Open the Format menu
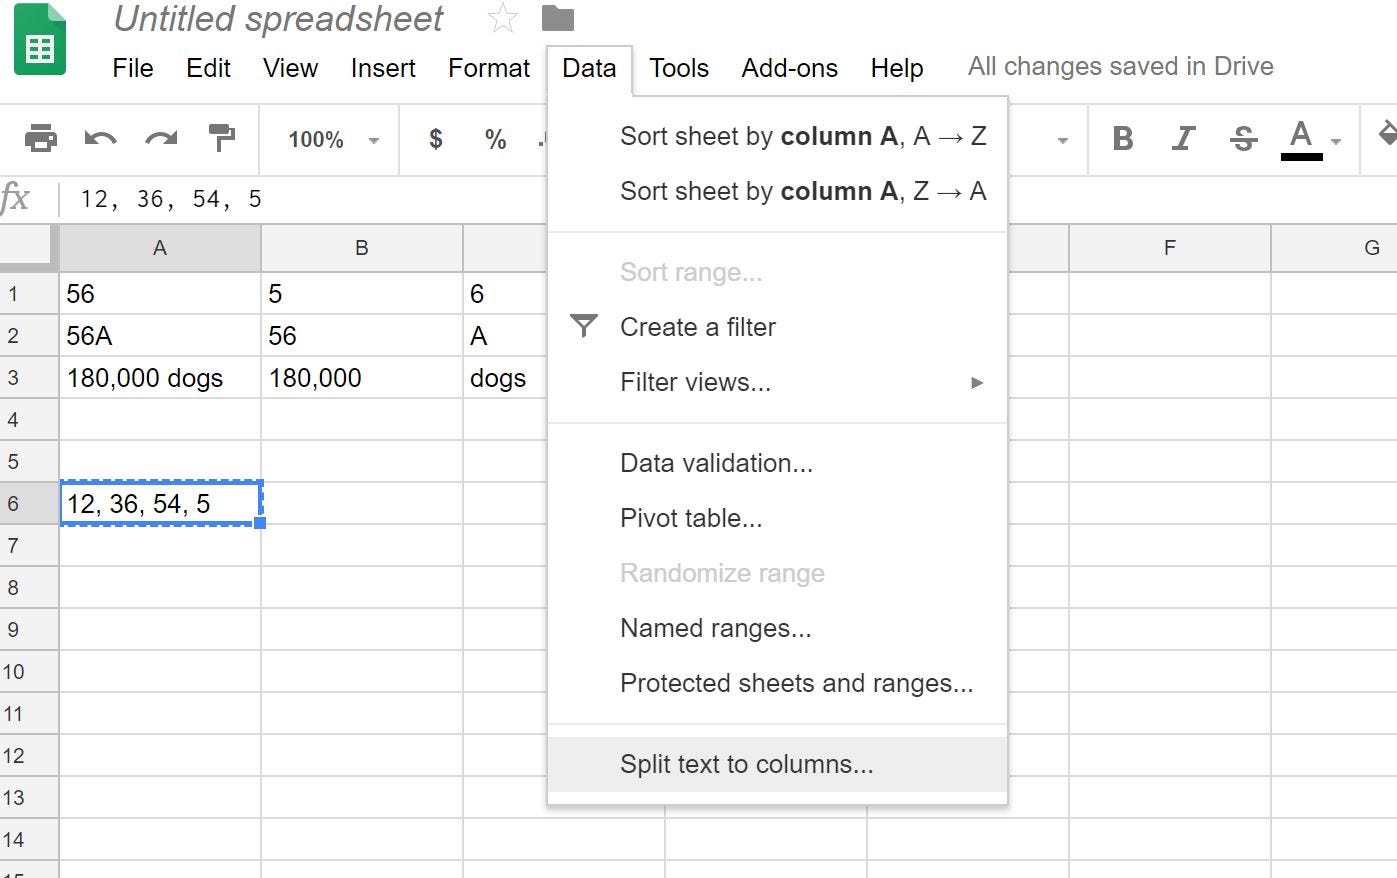Viewport: 1397px width, 878px height. tap(488, 68)
